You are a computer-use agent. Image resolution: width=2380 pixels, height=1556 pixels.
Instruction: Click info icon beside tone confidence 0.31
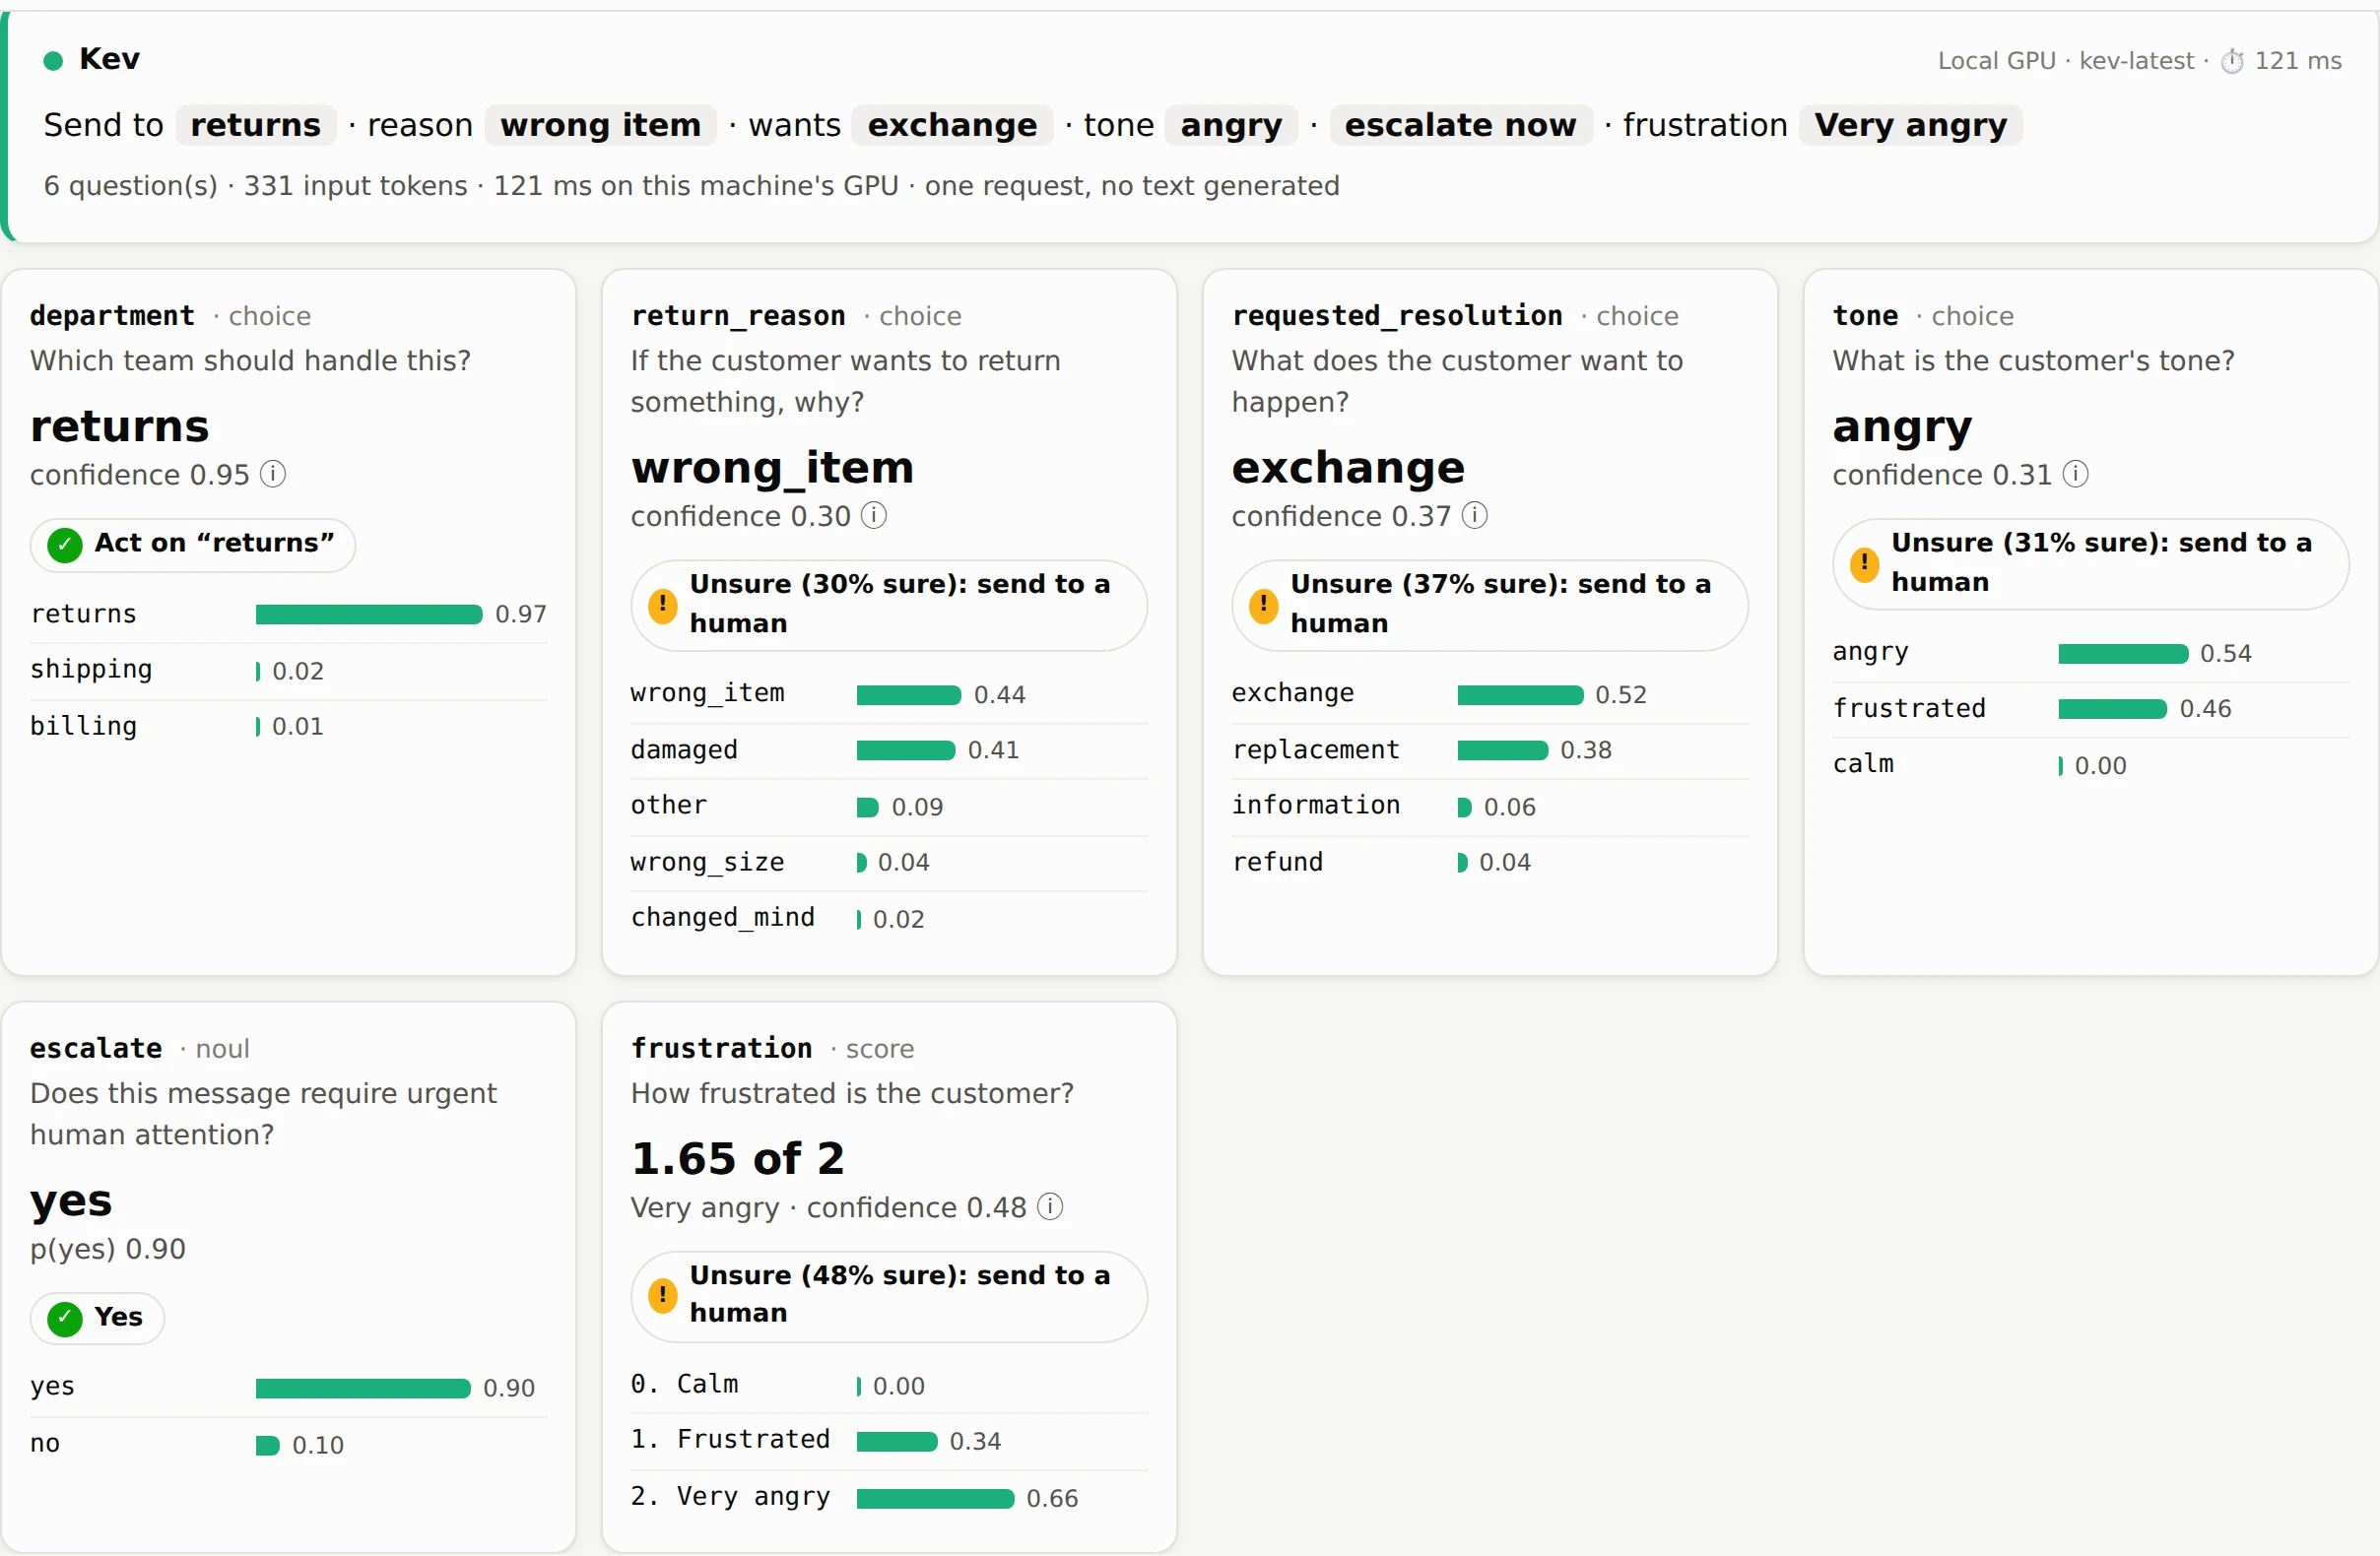pyautogui.click(x=2076, y=474)
